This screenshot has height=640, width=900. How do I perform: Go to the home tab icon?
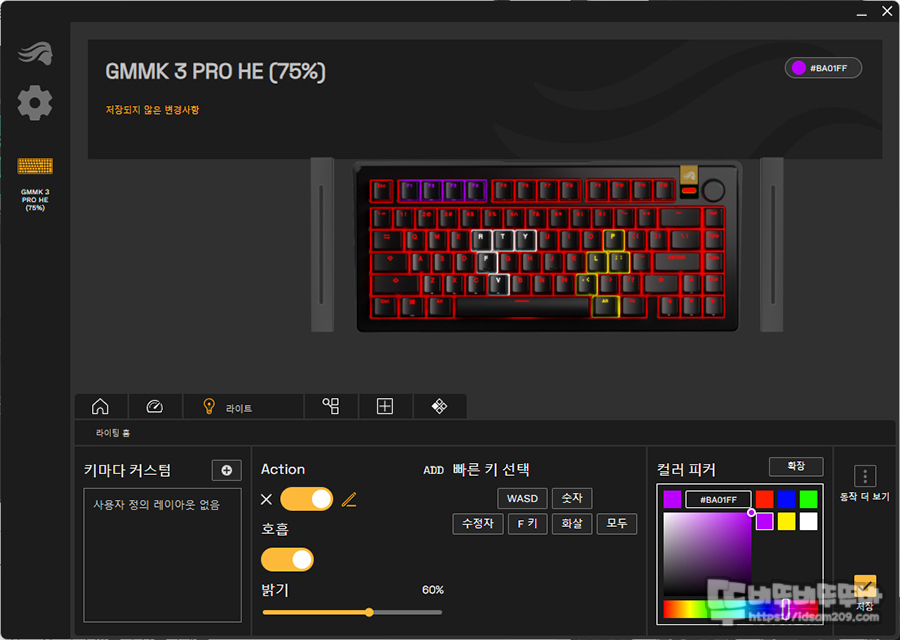pos(100,406)
